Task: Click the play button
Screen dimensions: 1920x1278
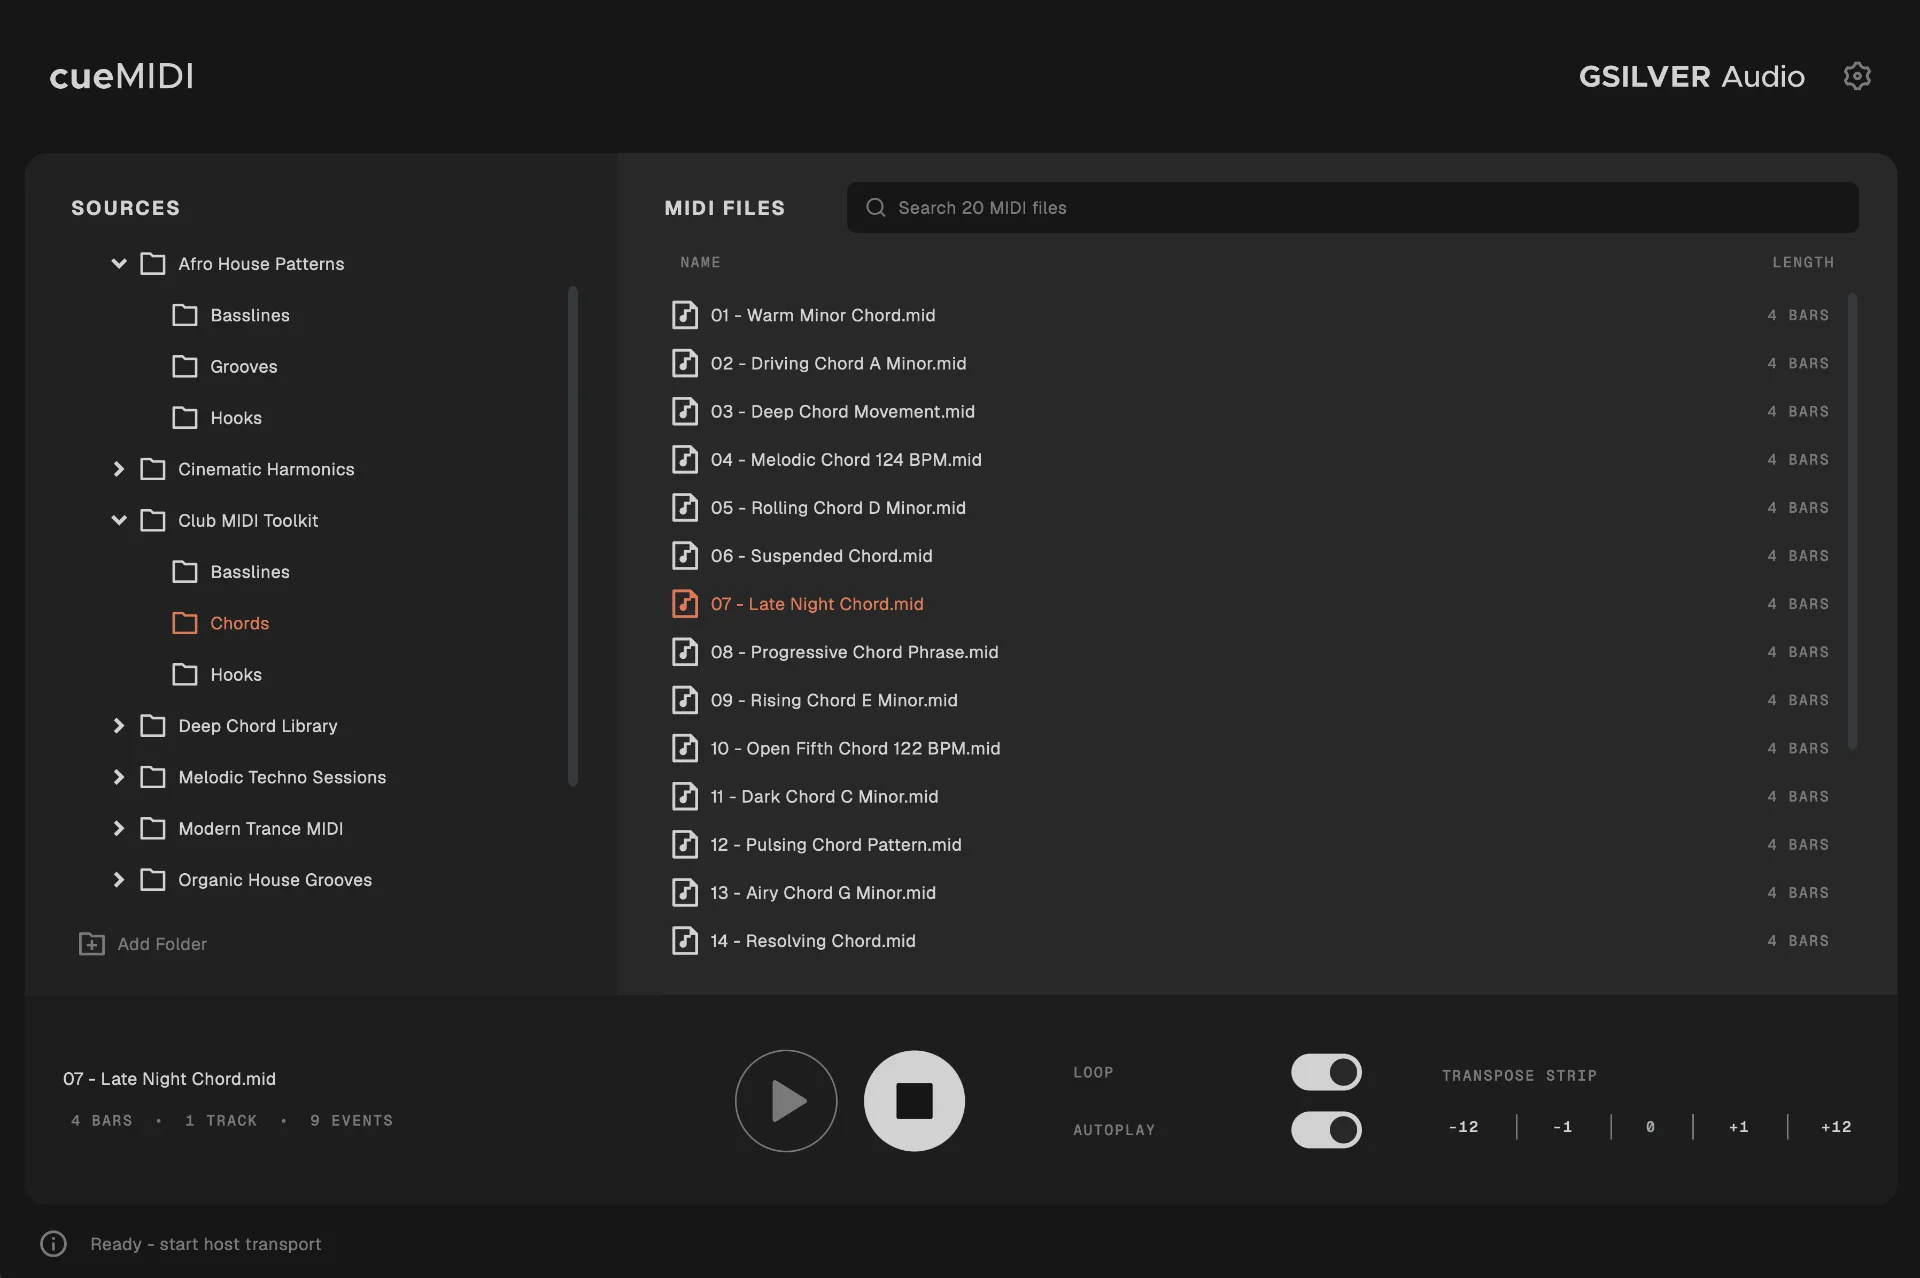Action: (786, 1101)
